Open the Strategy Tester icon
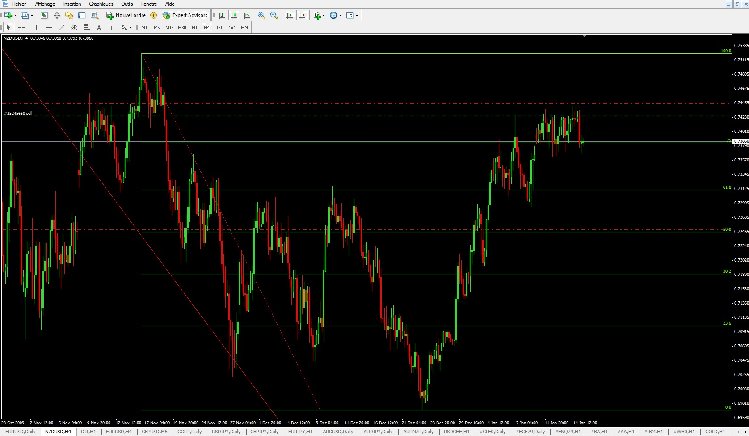Image resolution: width=749 pixels, height=436 pixels. click(x=95, y=15)
